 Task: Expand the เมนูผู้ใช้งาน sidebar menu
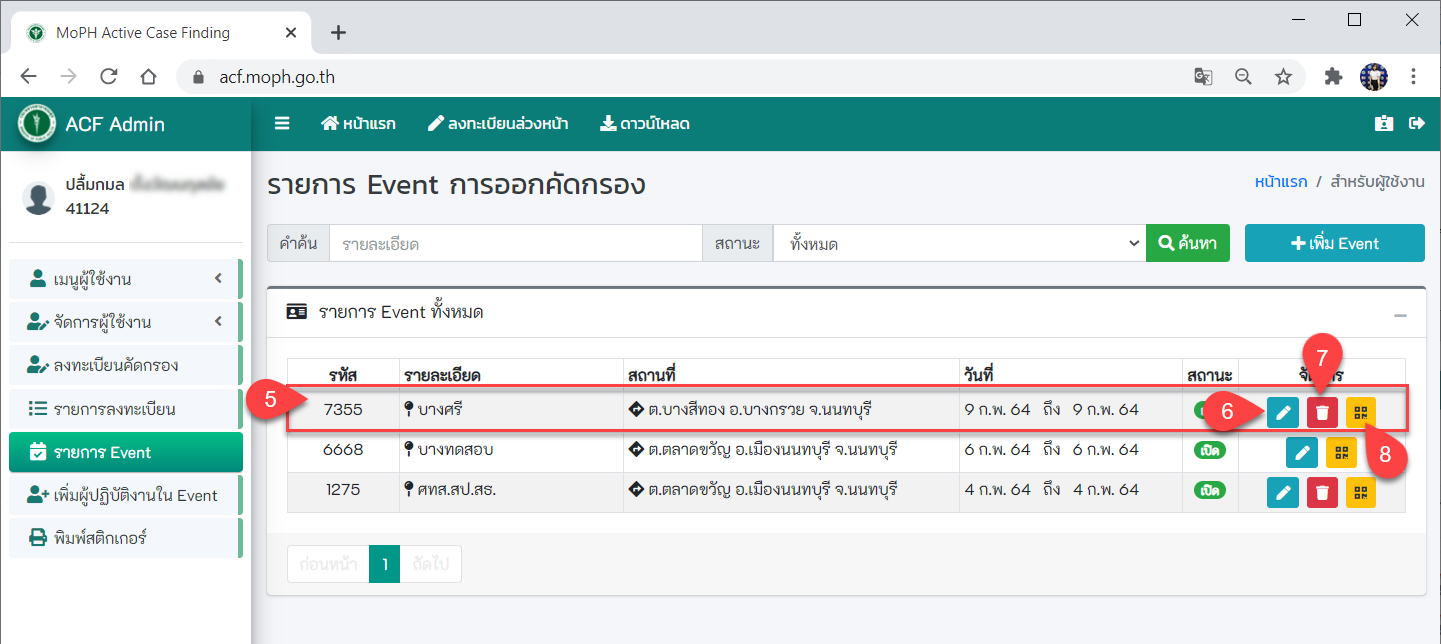pos(125,279)
